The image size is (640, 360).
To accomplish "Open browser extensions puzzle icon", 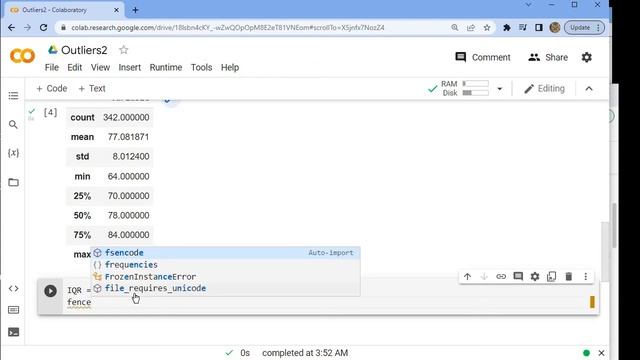I will coord(507,28).
